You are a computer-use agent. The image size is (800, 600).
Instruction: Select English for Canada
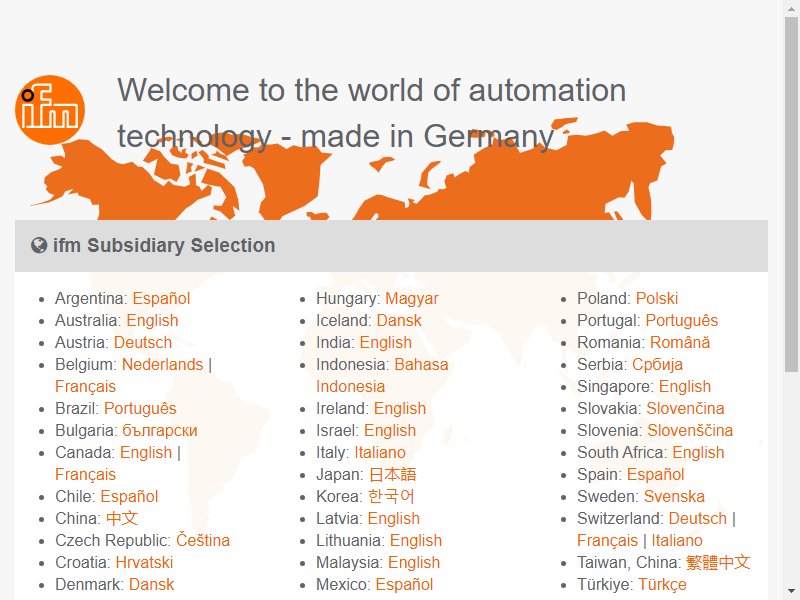pos(146,452)
